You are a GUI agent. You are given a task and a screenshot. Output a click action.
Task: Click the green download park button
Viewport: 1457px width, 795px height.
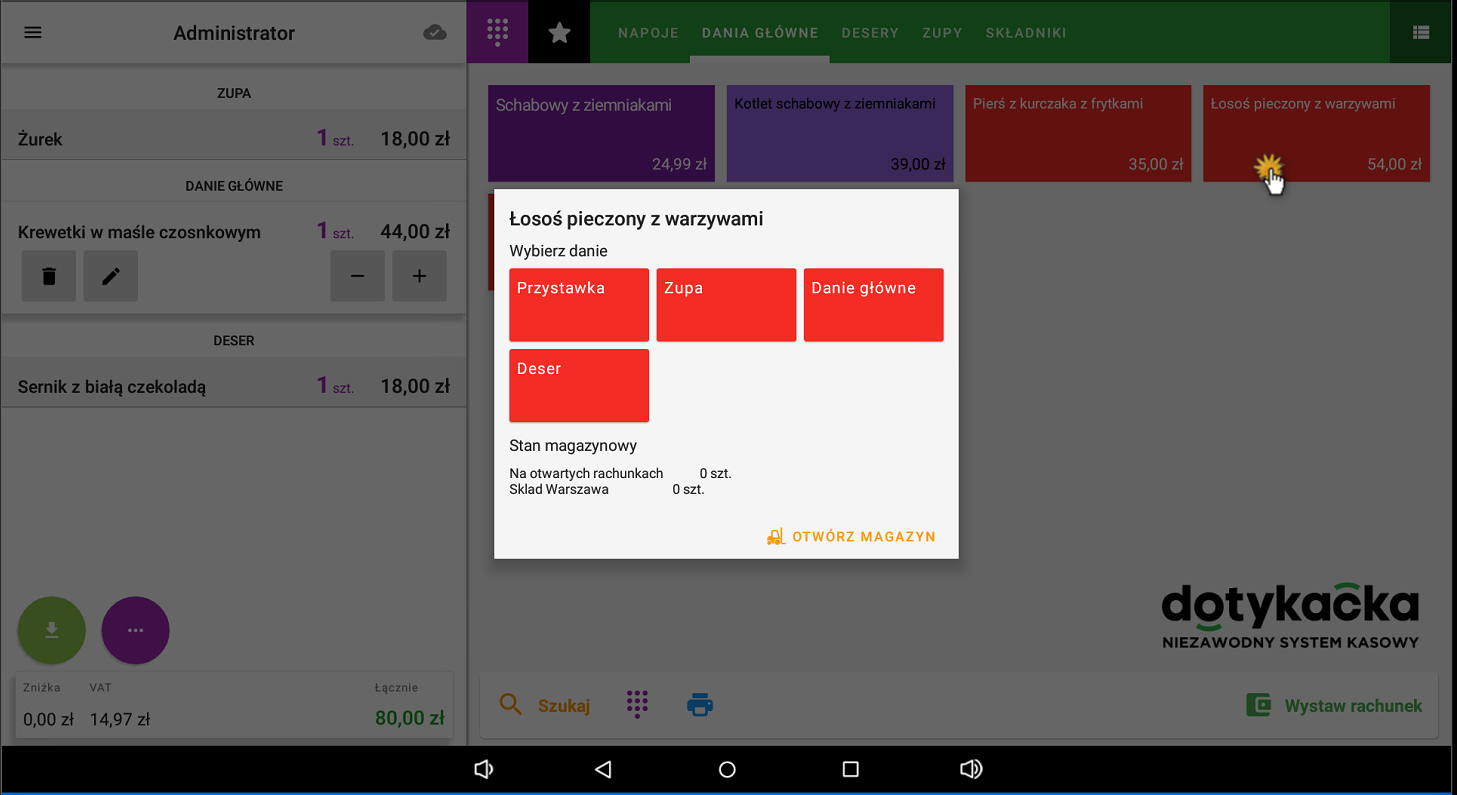pos(52,630)
